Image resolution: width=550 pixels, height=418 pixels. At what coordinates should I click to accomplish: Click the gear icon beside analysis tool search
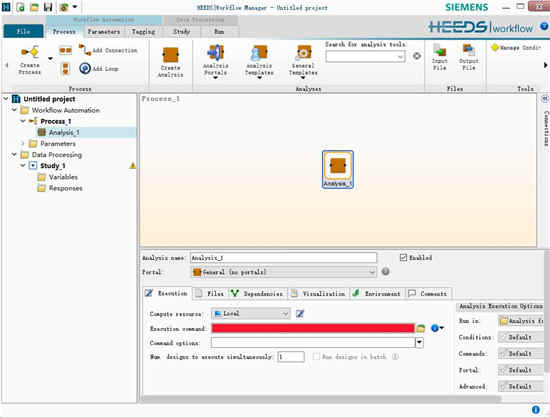click(x=417, y=56)
